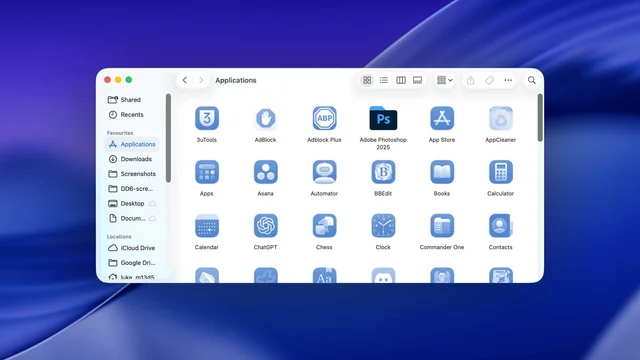The height and width of the screenshot is (360, 640).
Task: Click the Applications window title
Action: point(236,80)
